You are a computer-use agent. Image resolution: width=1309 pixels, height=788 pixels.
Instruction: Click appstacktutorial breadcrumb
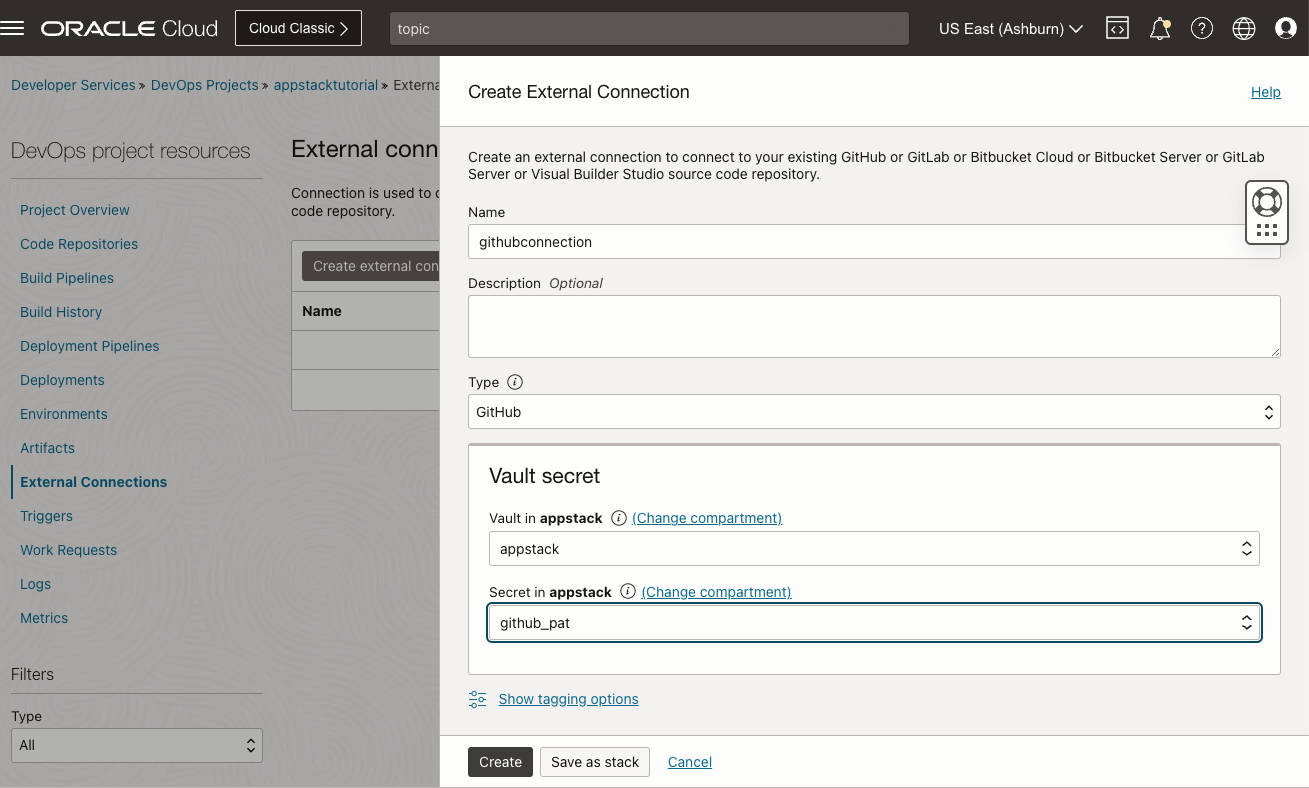point(326,85)
